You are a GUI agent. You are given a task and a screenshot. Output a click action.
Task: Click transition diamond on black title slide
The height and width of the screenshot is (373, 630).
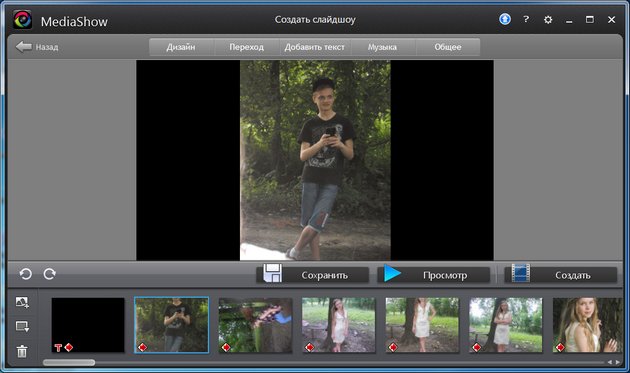click(x=69, y=347)
